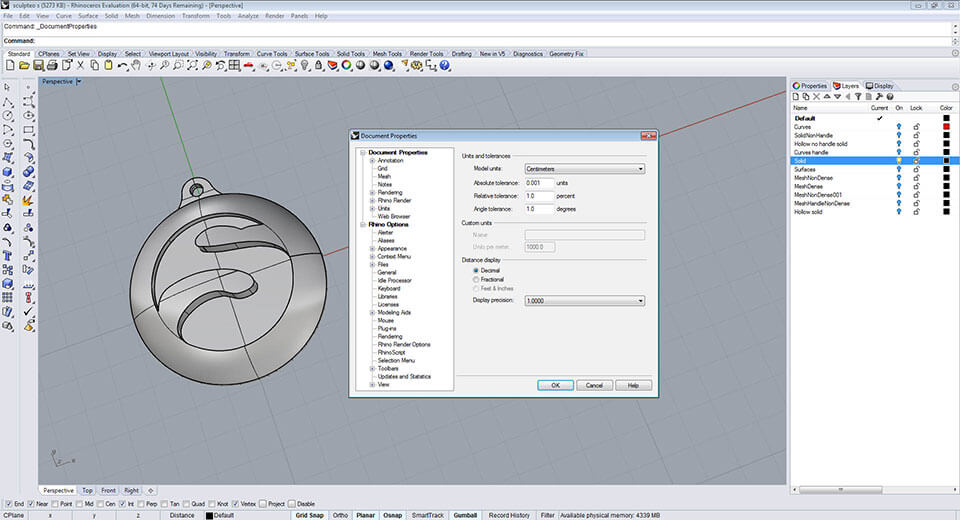This screenshot has width=960, height=520.
Task: Toggle the End osnap checkbox
Action: 9,503
